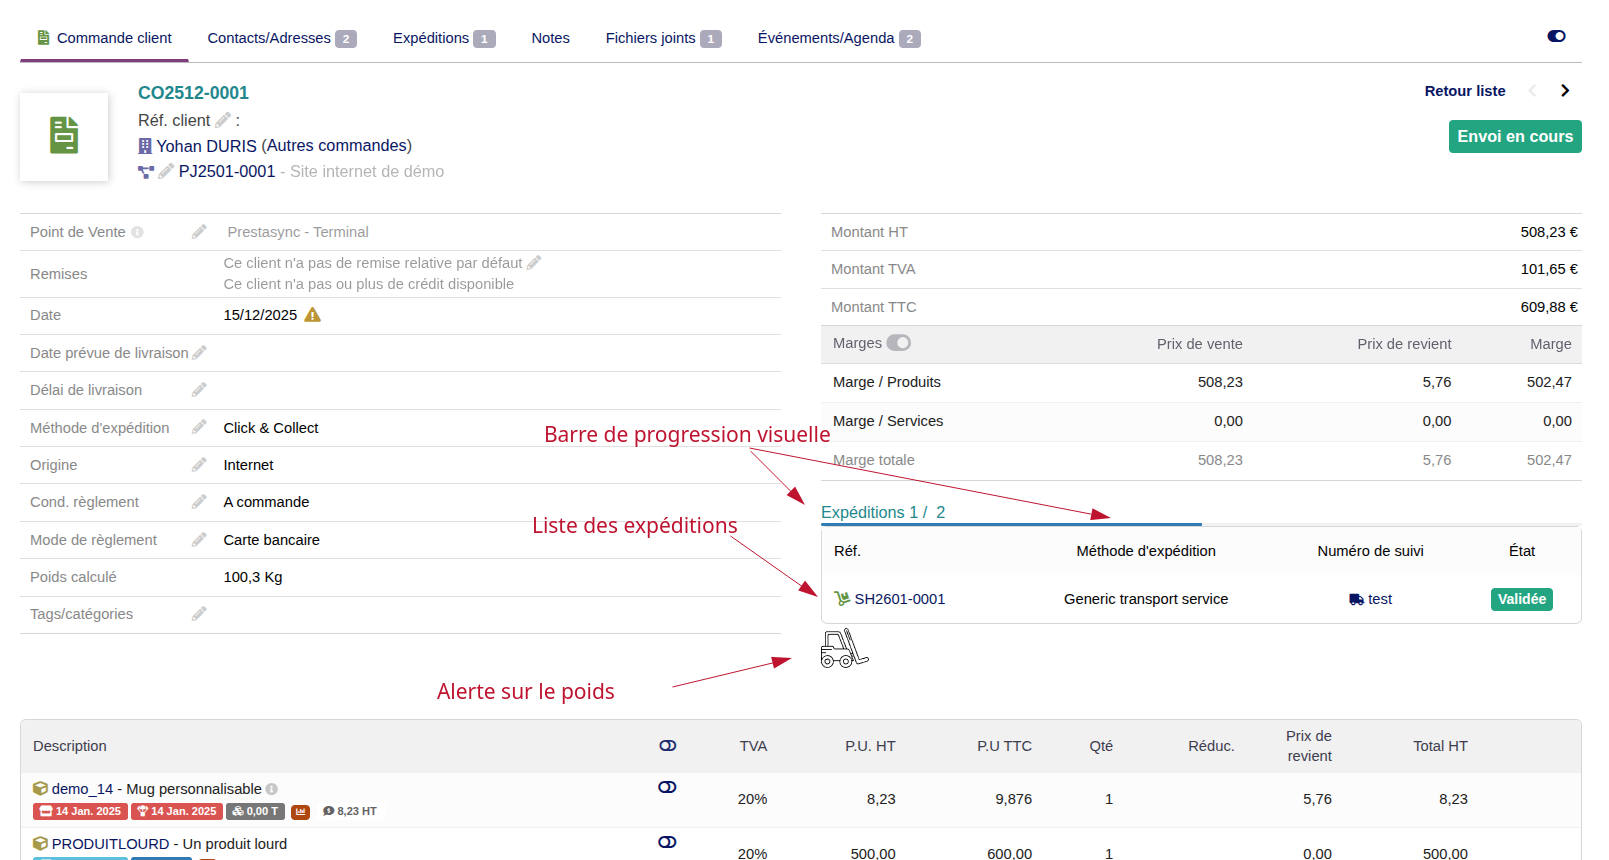
Task: Click the pencil icon for Cond. règlement
Action: (x=199, y=502)
